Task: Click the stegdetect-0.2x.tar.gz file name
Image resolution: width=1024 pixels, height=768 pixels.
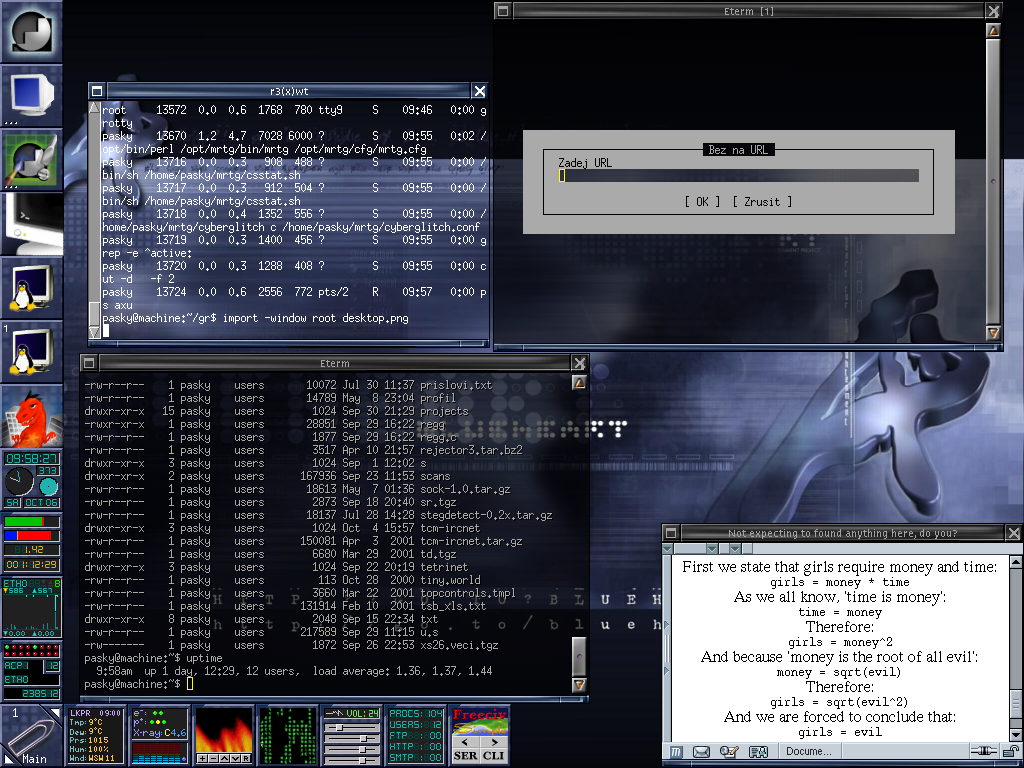Action: coord(486,515)
